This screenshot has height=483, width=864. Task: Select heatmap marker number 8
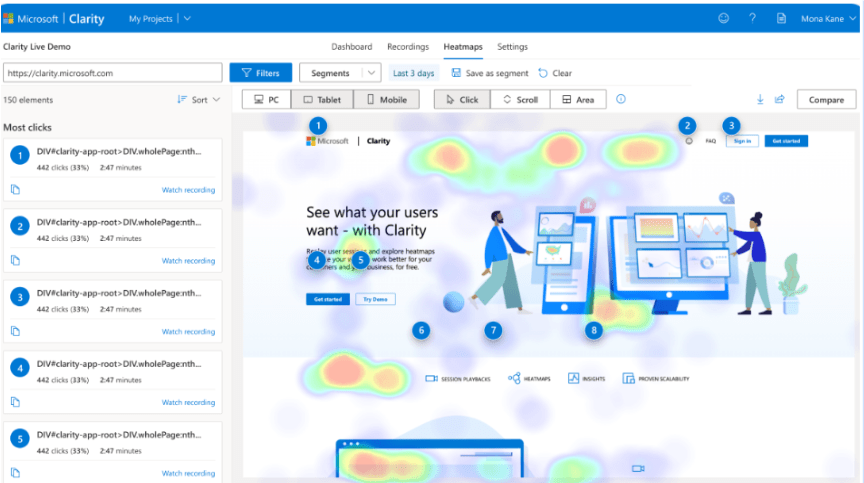pos(593,330)
